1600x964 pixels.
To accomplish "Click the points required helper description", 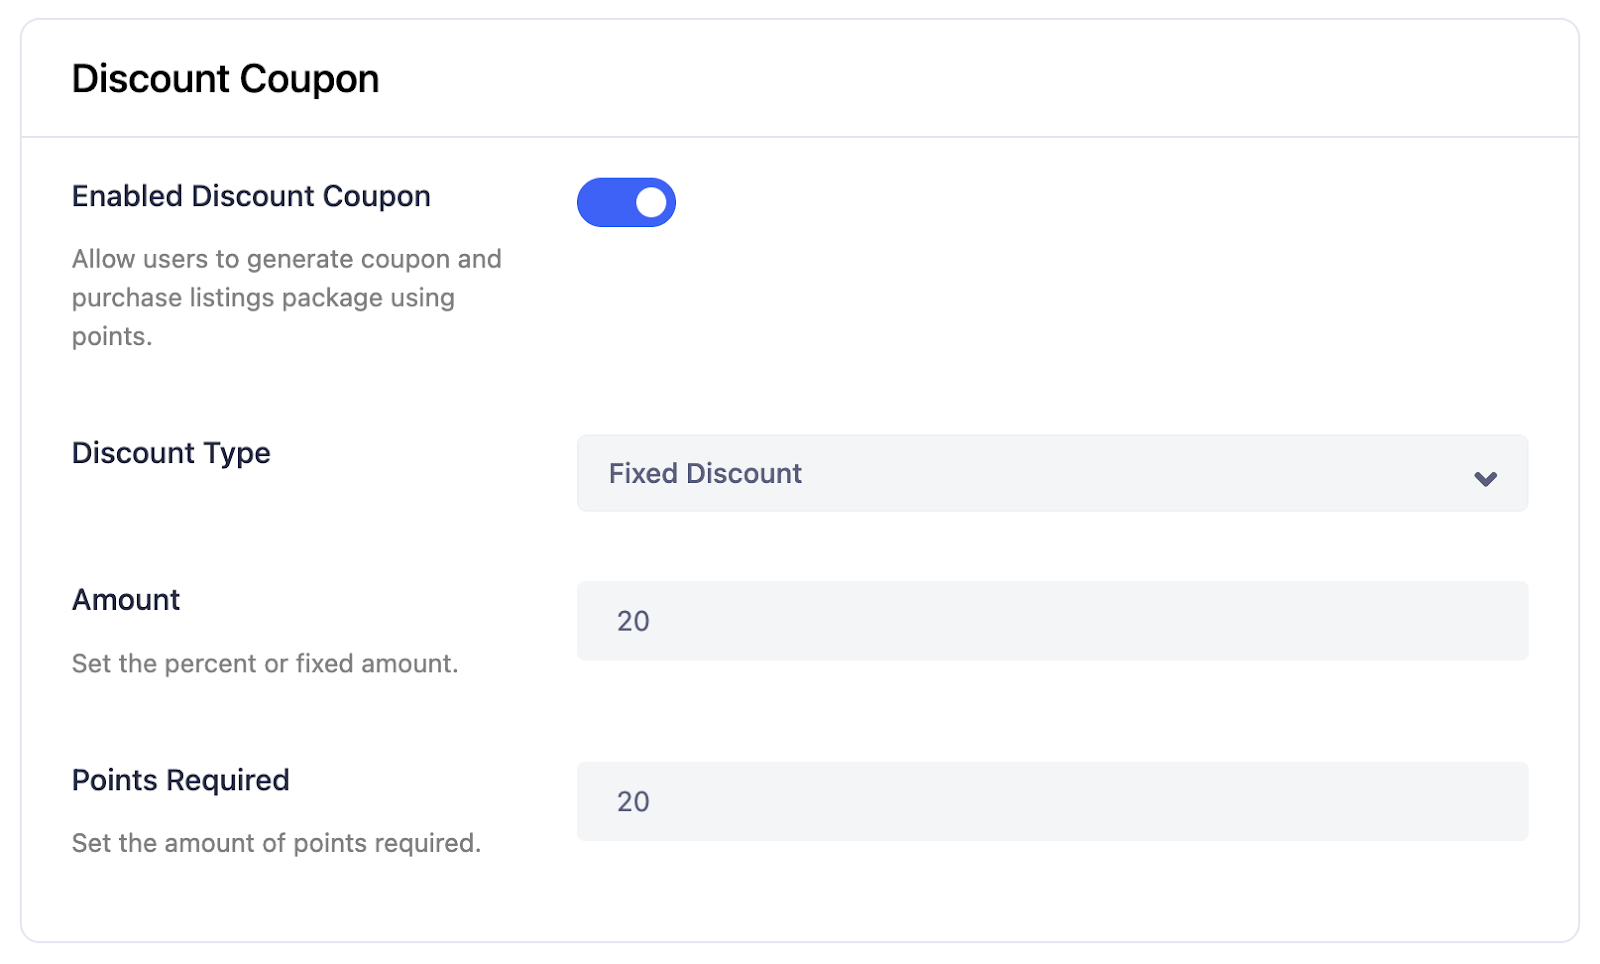I will 275,843.
